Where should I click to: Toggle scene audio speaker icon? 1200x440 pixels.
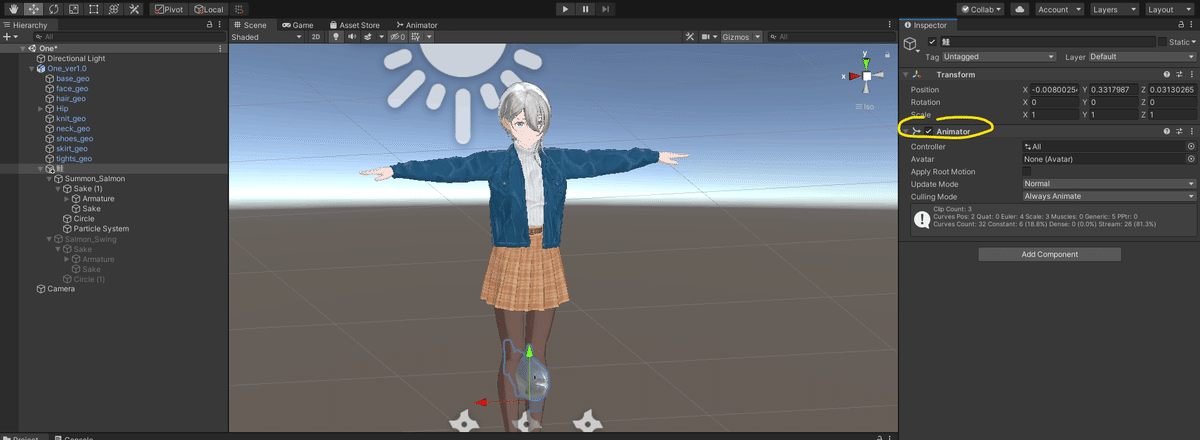pyautogui.click(x=352, y=37)
